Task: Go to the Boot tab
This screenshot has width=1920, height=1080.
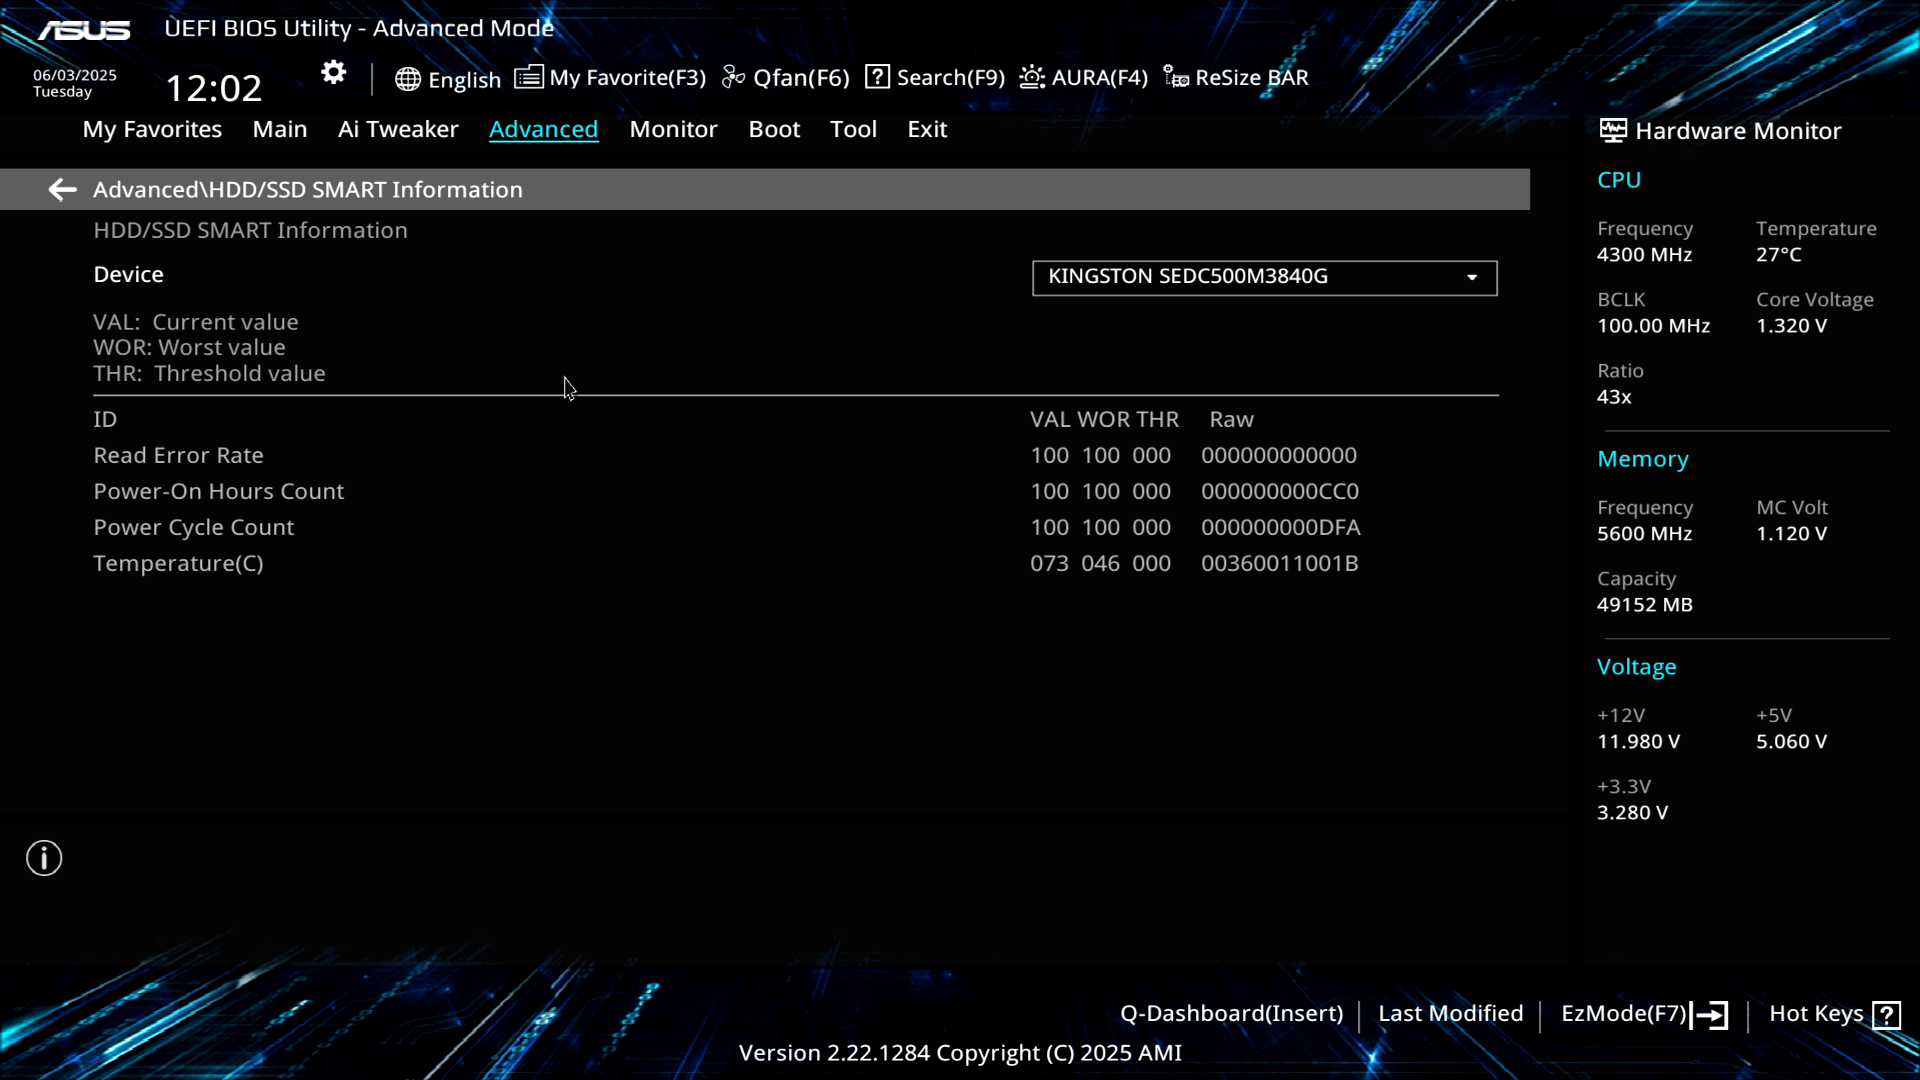Action: pyautogui.click(x=774, y=130)
